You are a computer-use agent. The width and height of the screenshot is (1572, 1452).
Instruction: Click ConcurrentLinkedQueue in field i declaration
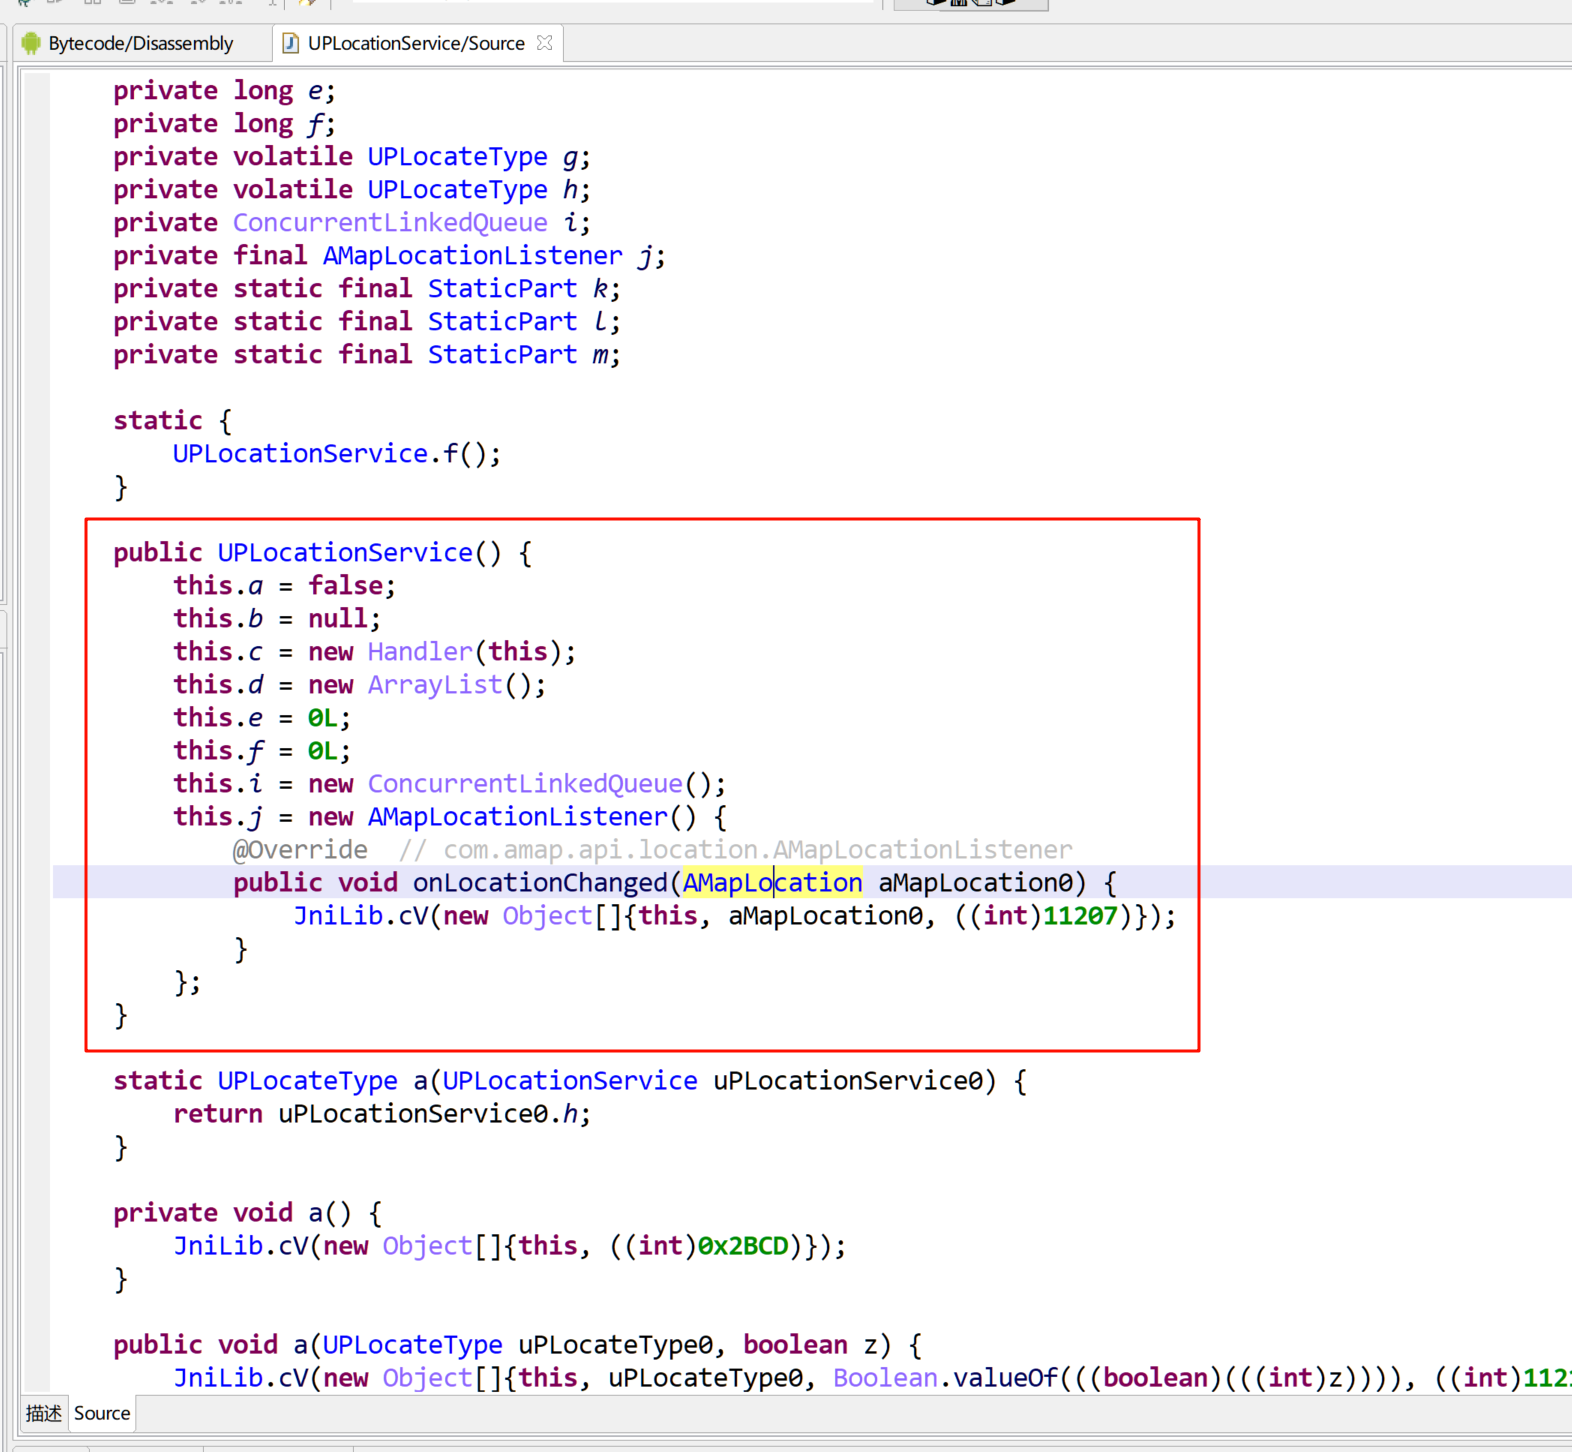tap(390, 223)
